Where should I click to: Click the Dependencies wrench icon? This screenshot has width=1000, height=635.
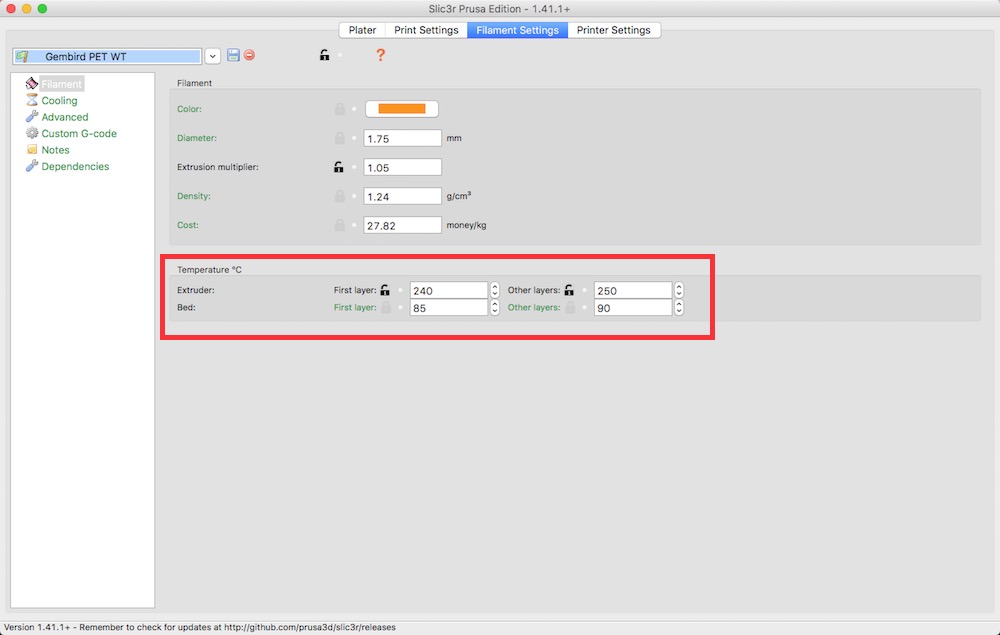click(x=32, y=166)
